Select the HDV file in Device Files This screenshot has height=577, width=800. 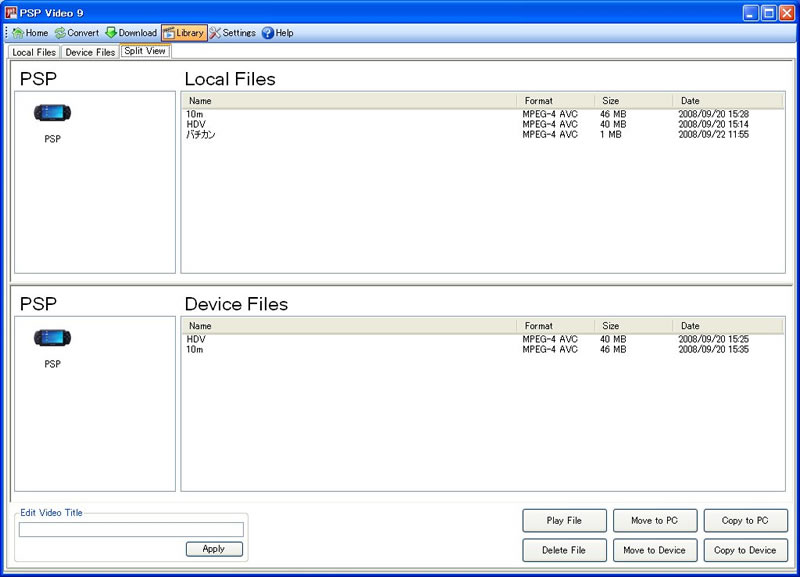click(x=196, y=339)
